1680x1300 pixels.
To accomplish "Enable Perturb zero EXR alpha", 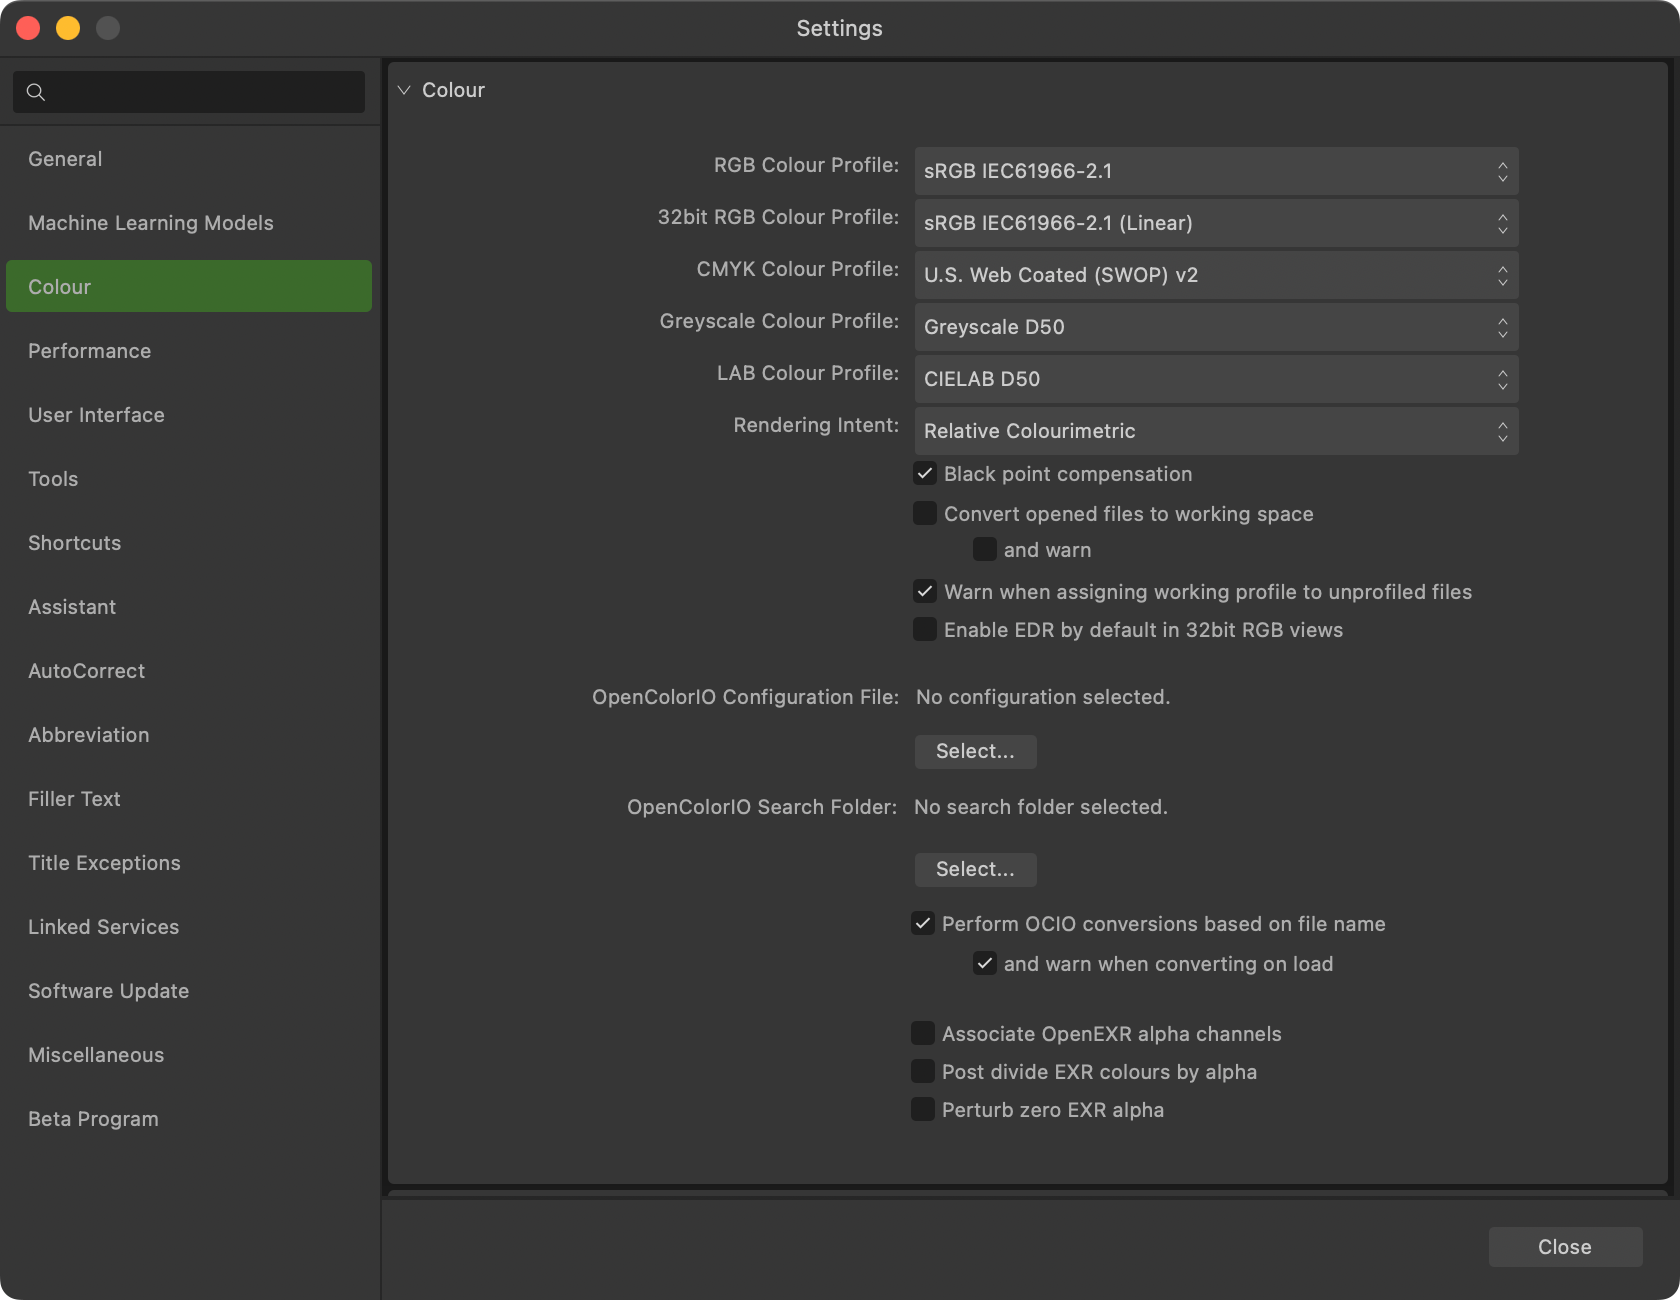I will click(x=923, y=1110).
